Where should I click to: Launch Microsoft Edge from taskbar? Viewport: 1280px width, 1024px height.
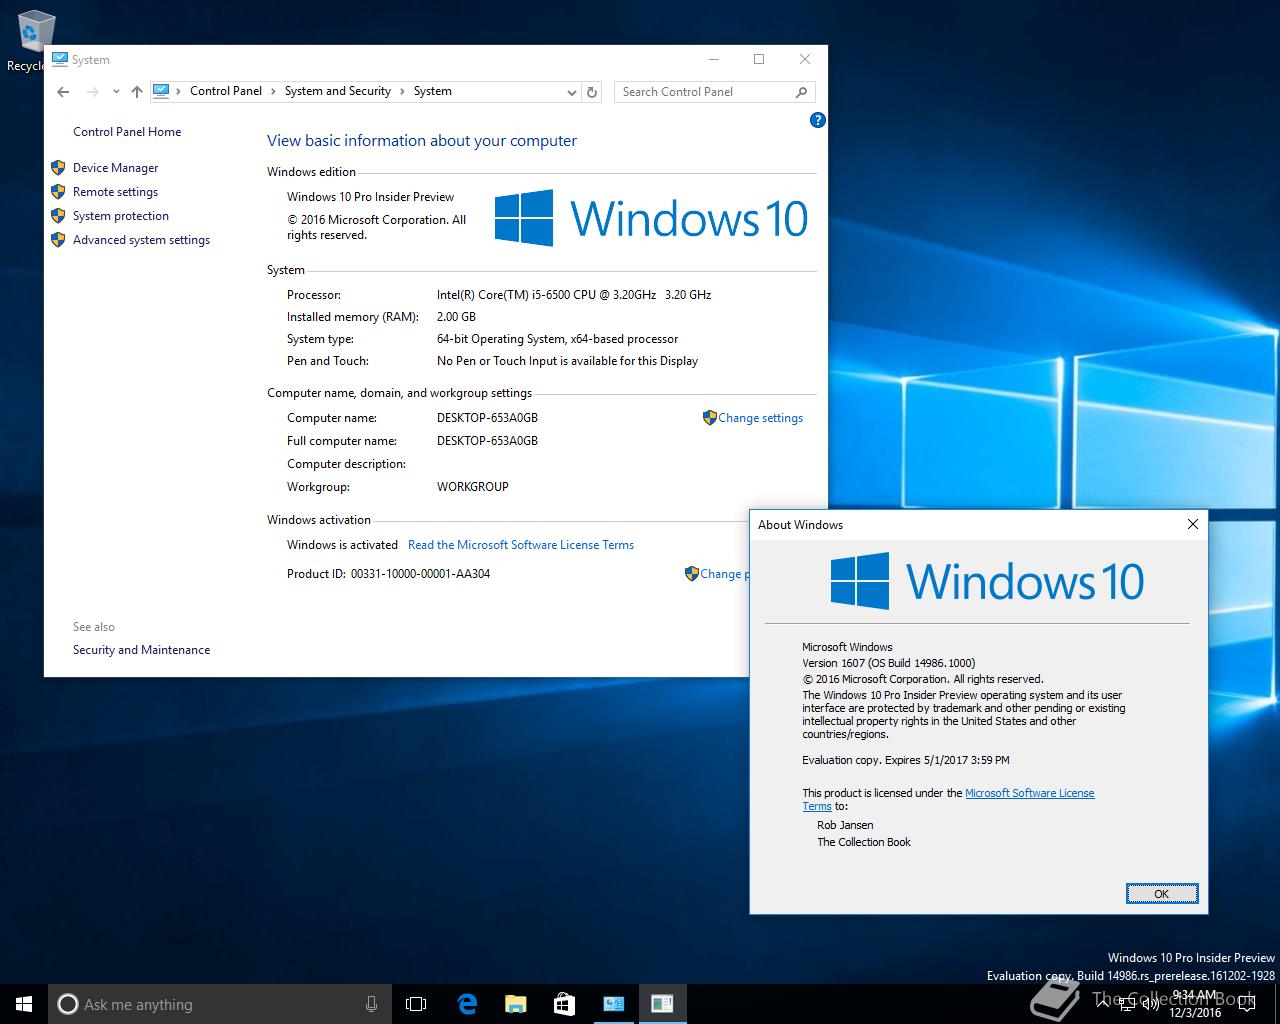click(467, 1004)
